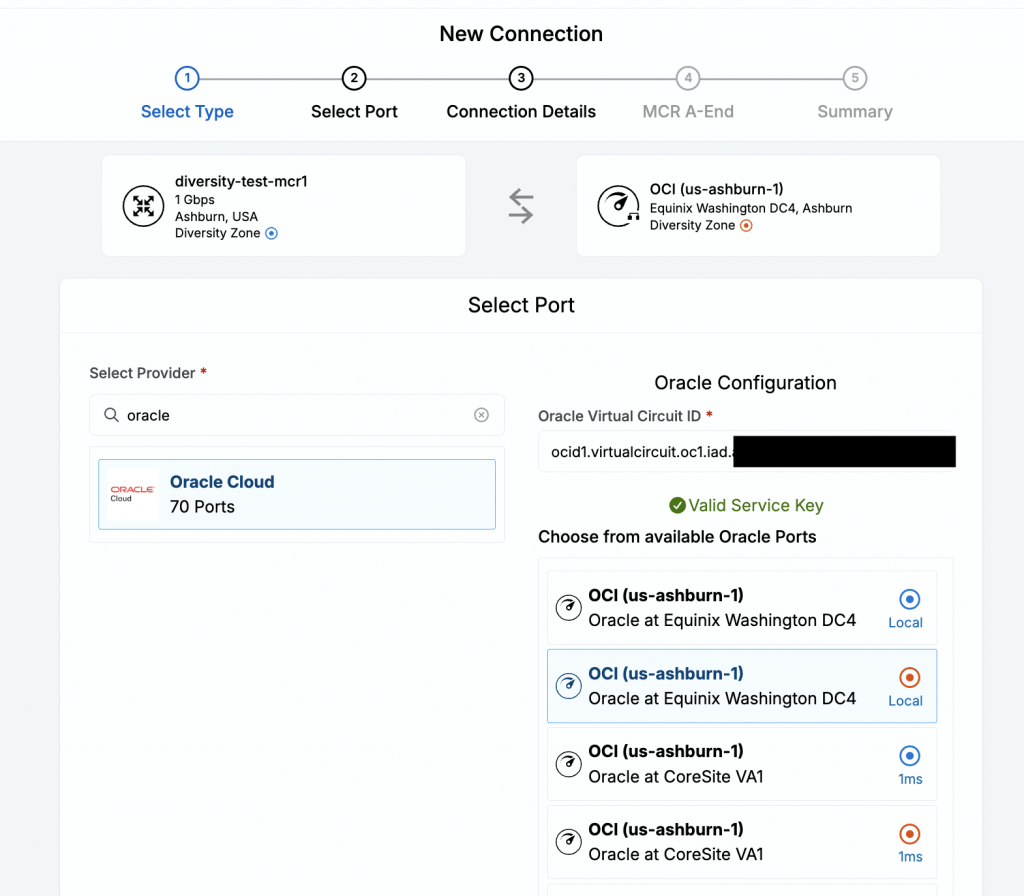Click the OCI port icon in destination card
This screenshot has width=1024, height=896.
(618, 206)
